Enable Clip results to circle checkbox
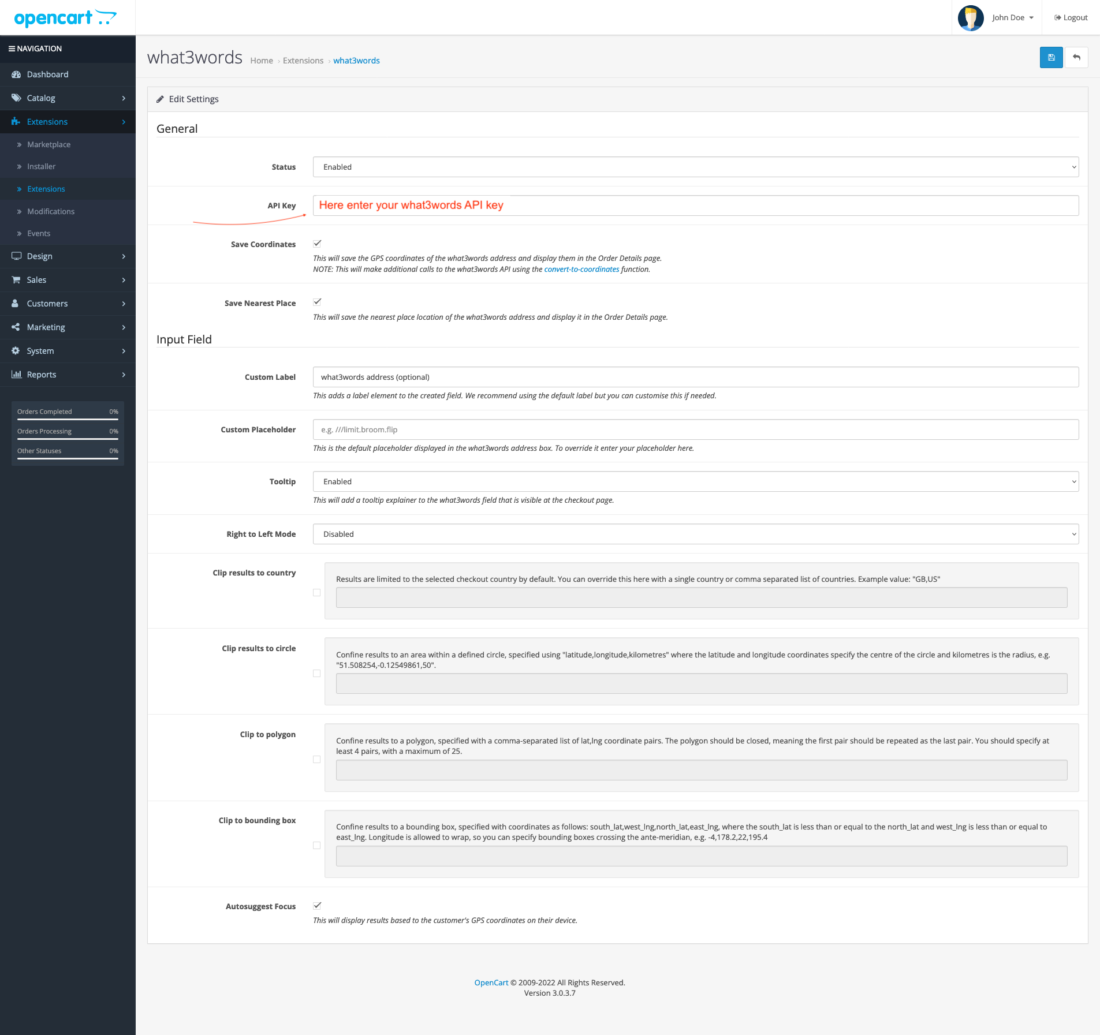Viewport: 1100px width, 1035px height. click(316, 674)
